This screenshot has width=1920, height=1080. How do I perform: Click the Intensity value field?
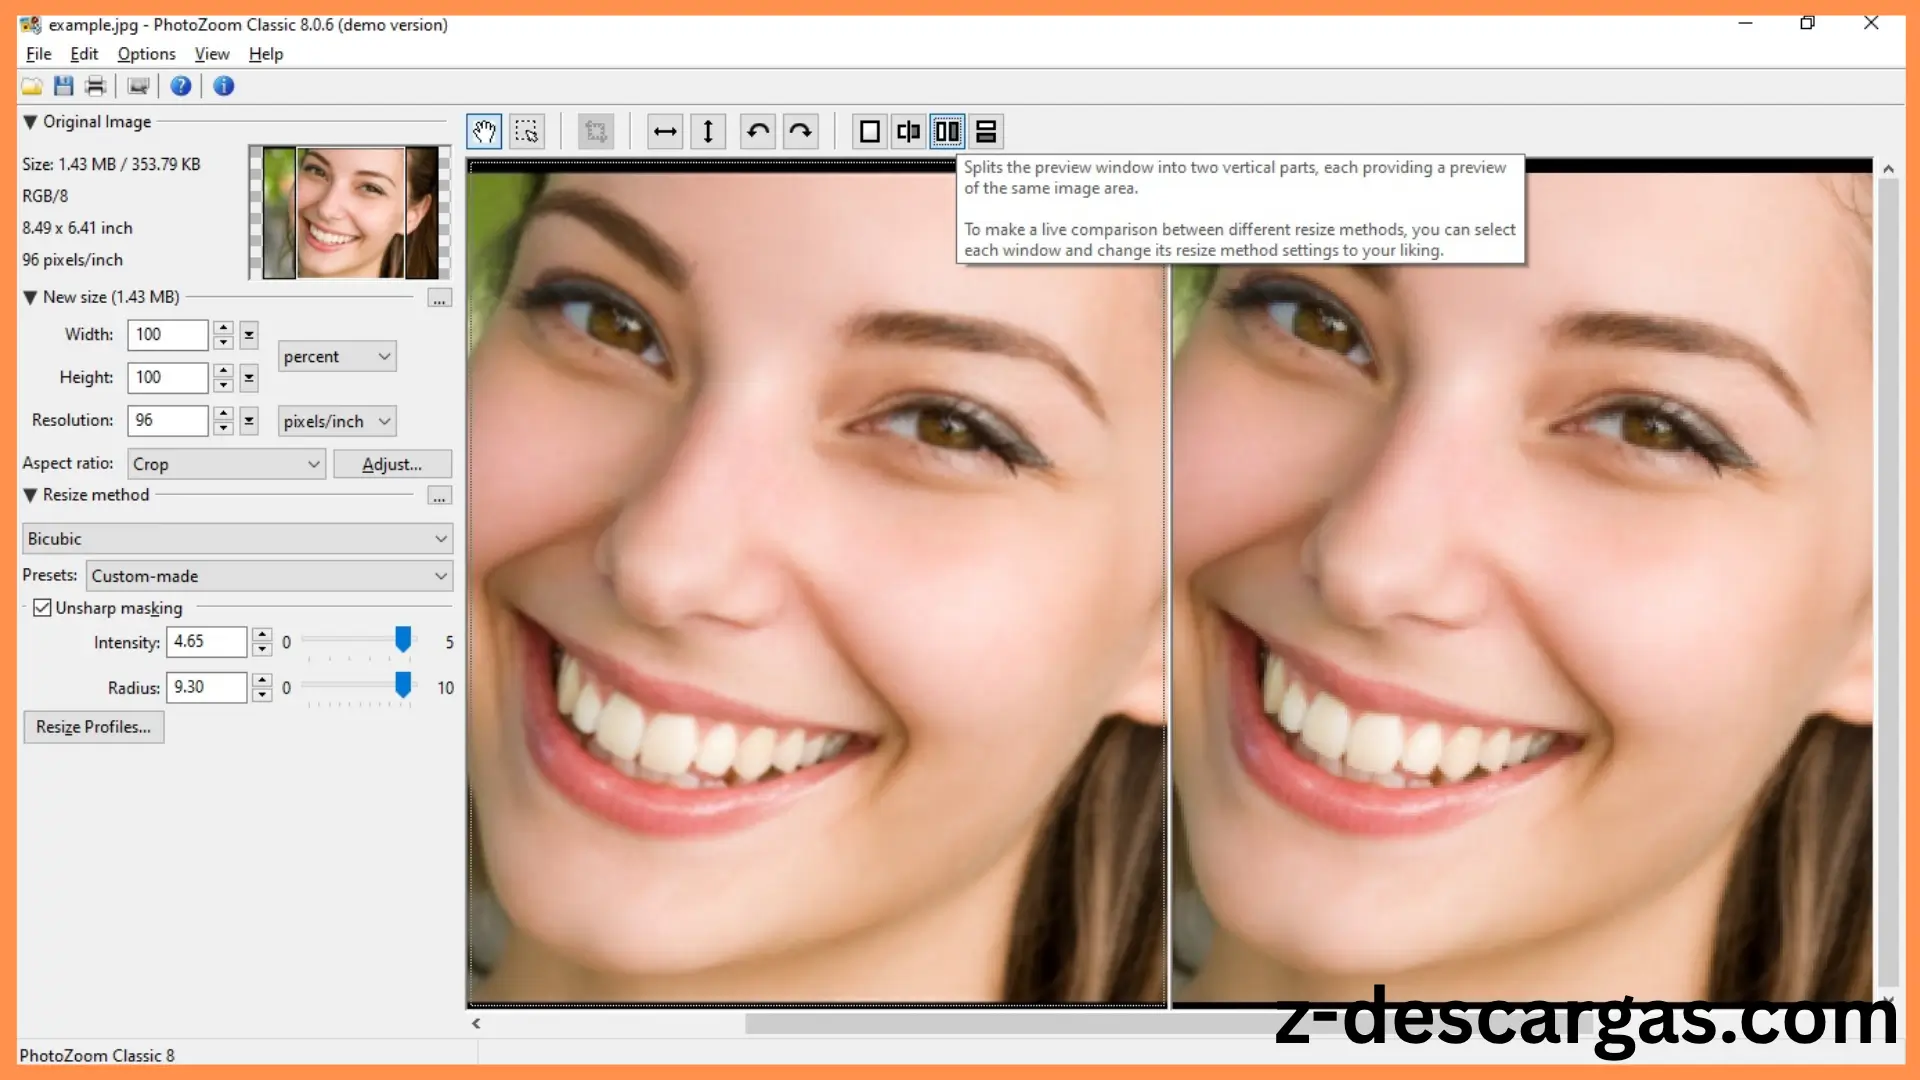206,642
